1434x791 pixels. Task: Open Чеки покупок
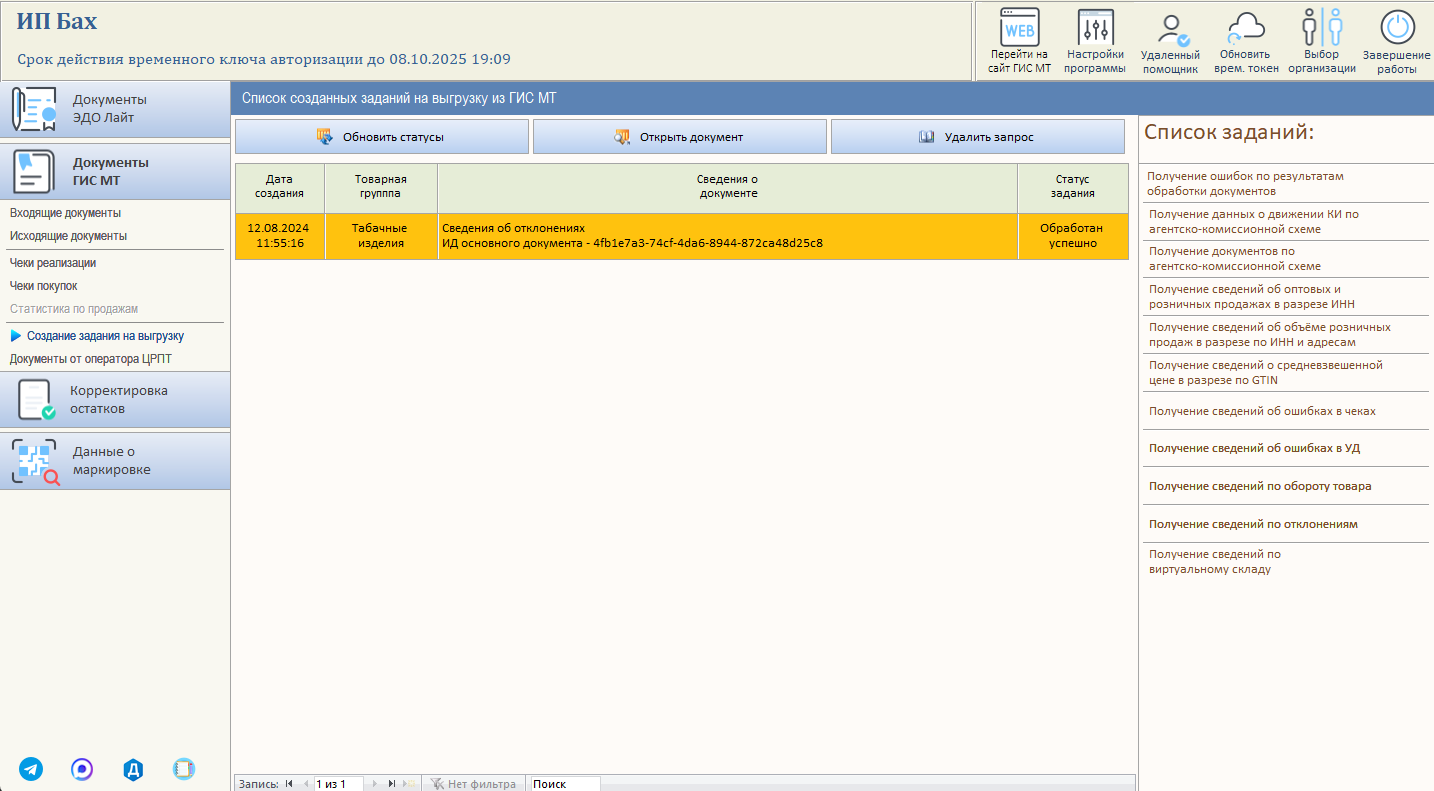pyautogui.click(x=43, y=286)
